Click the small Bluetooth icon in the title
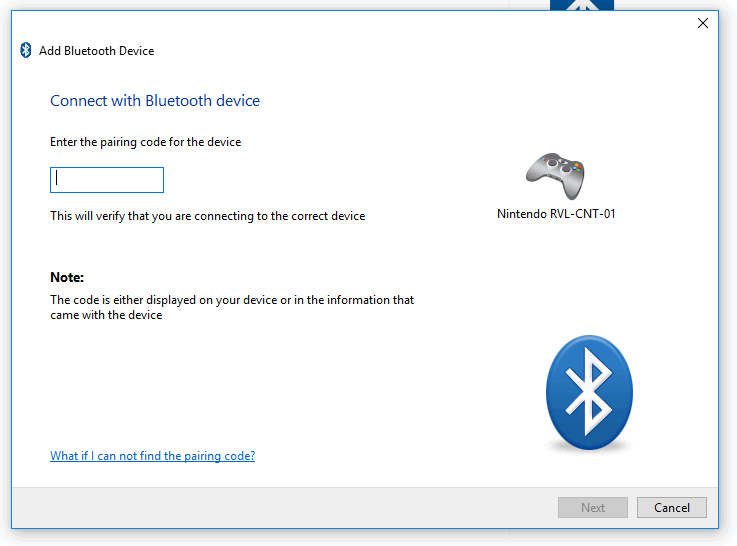 (26, 50)
